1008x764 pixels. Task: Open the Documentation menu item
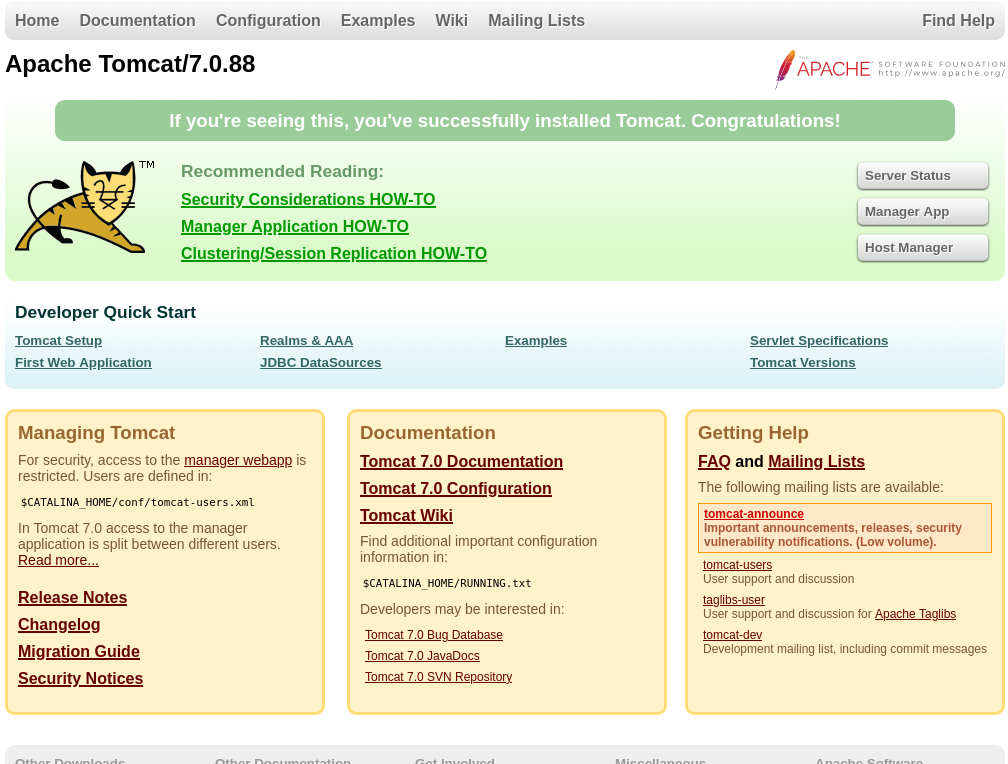[x=137, y=20]
